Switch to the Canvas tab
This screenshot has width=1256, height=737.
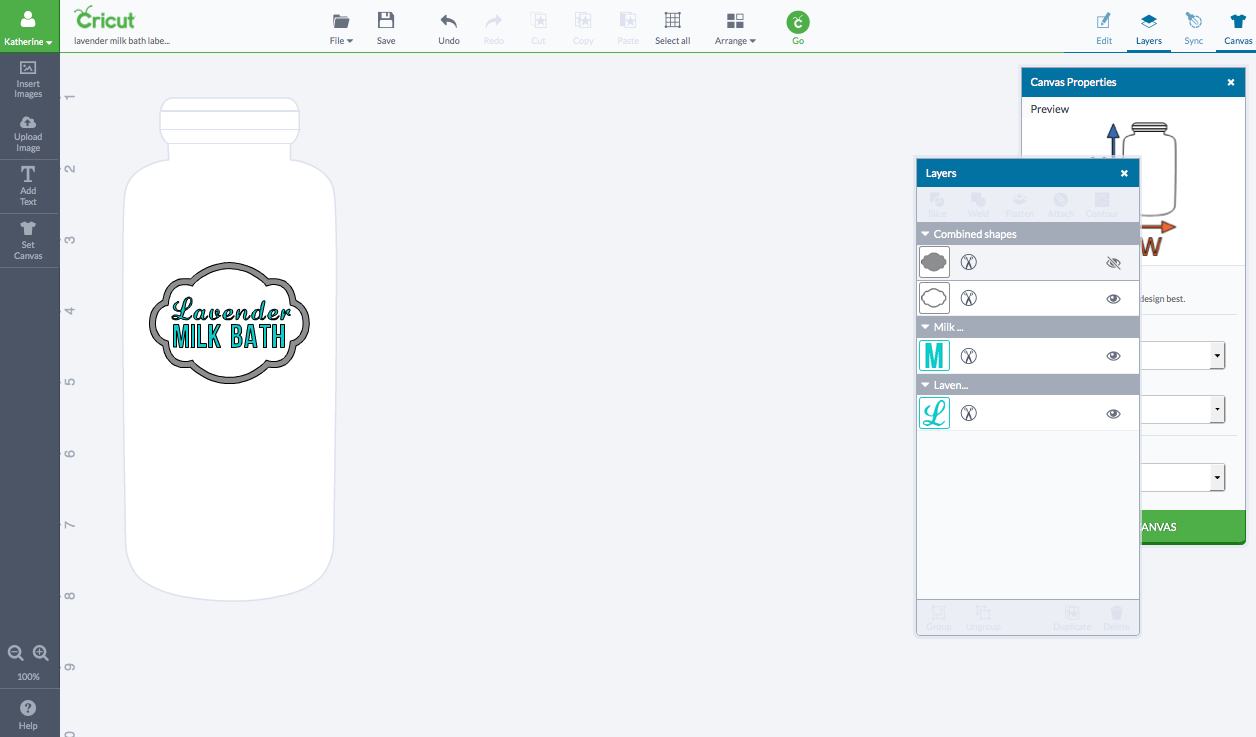point(1238,28)
